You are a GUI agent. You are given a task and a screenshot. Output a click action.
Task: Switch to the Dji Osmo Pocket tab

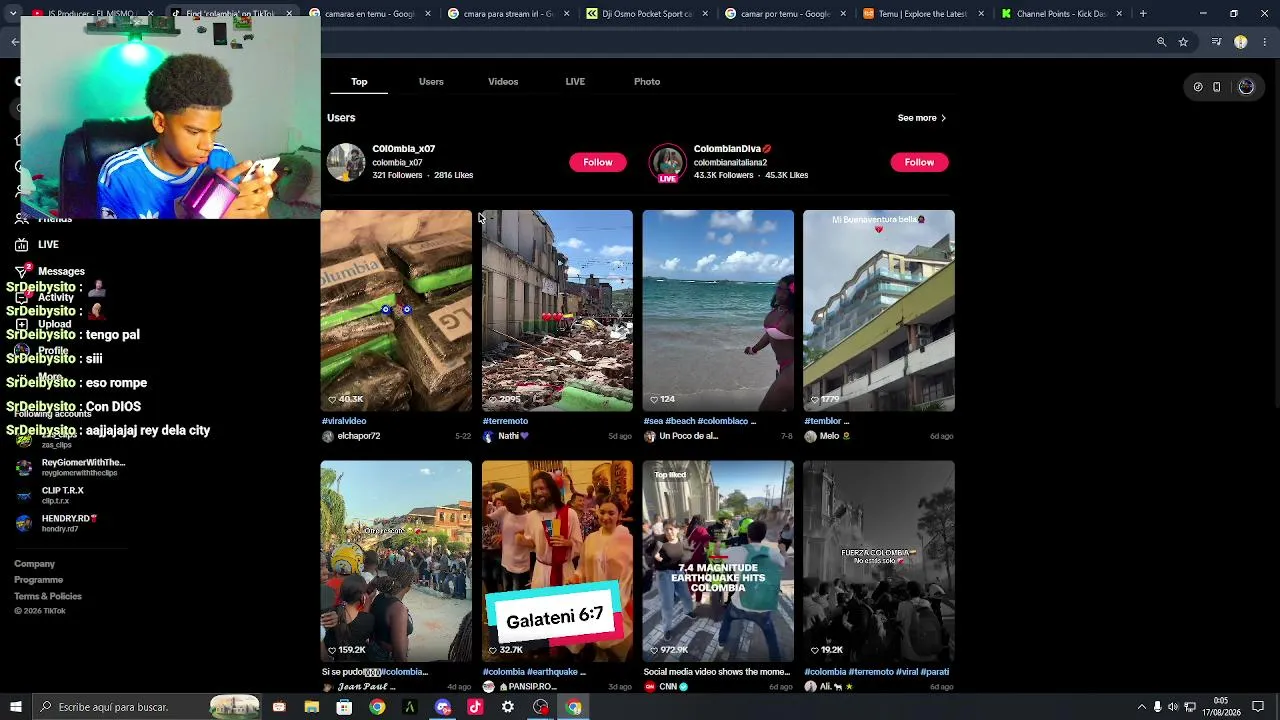[643, 14]
